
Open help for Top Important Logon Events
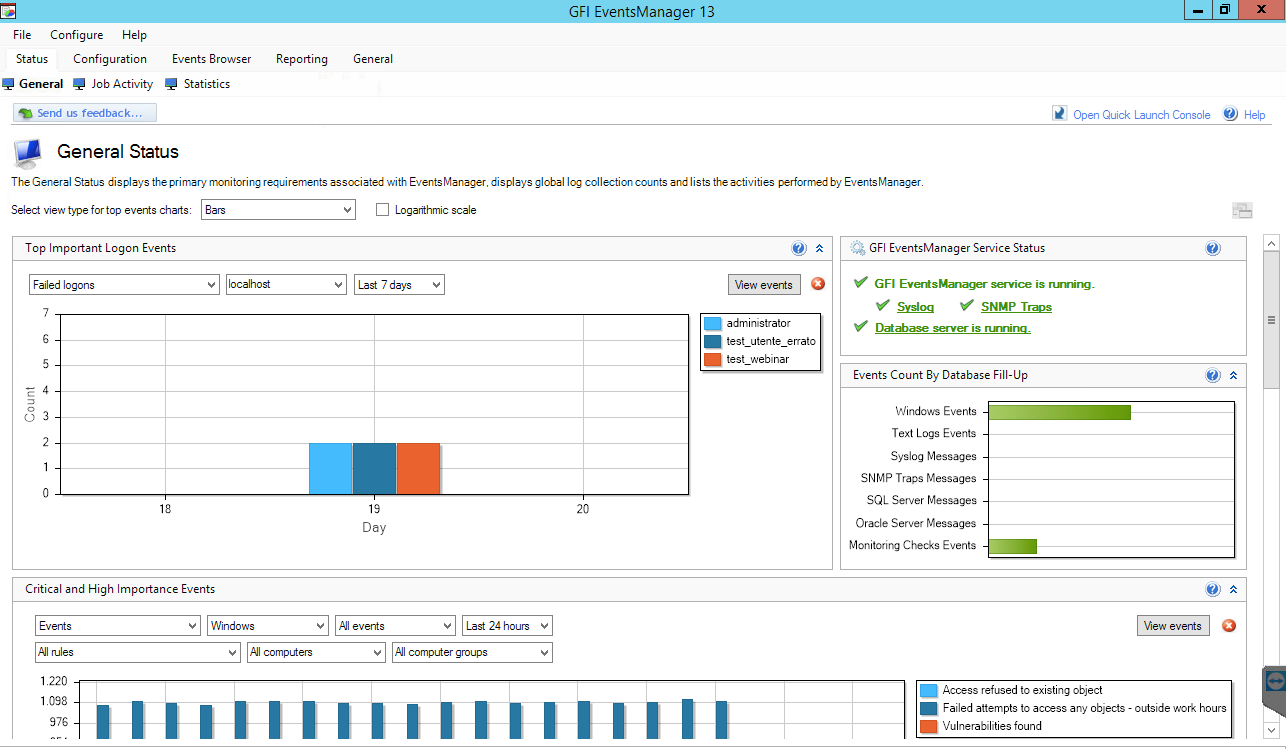coord(798,248)
